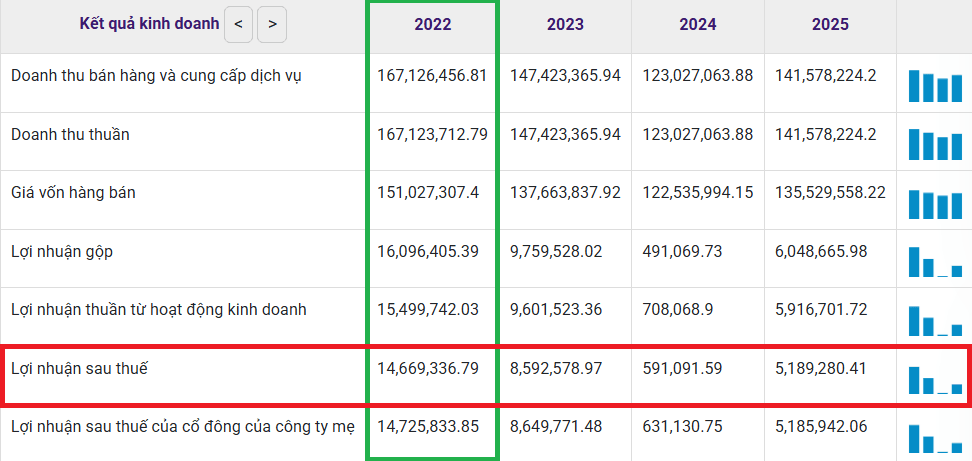Click Lợi nhuận sau thuế của cổ đông công ty mẹ
The height and width of the screenshot is (461, 972).
(183, 427)
